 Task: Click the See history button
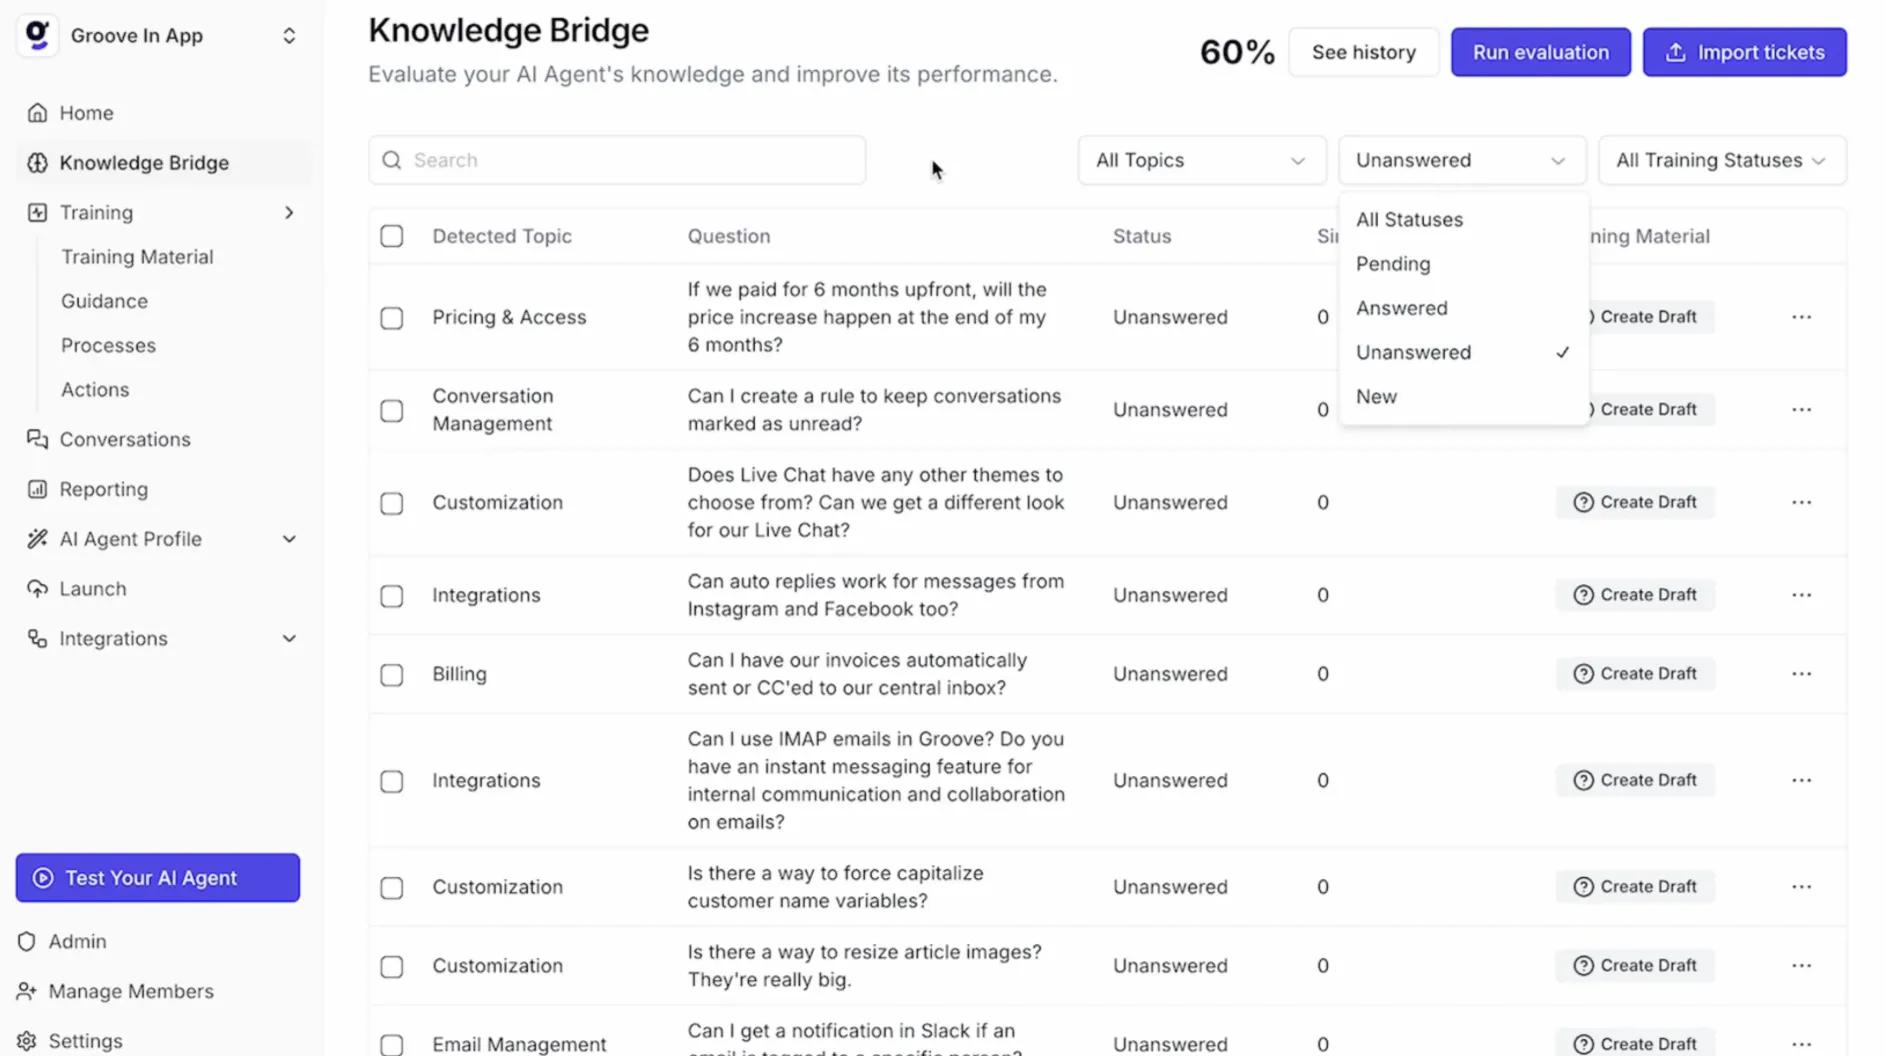(1363, 52)
